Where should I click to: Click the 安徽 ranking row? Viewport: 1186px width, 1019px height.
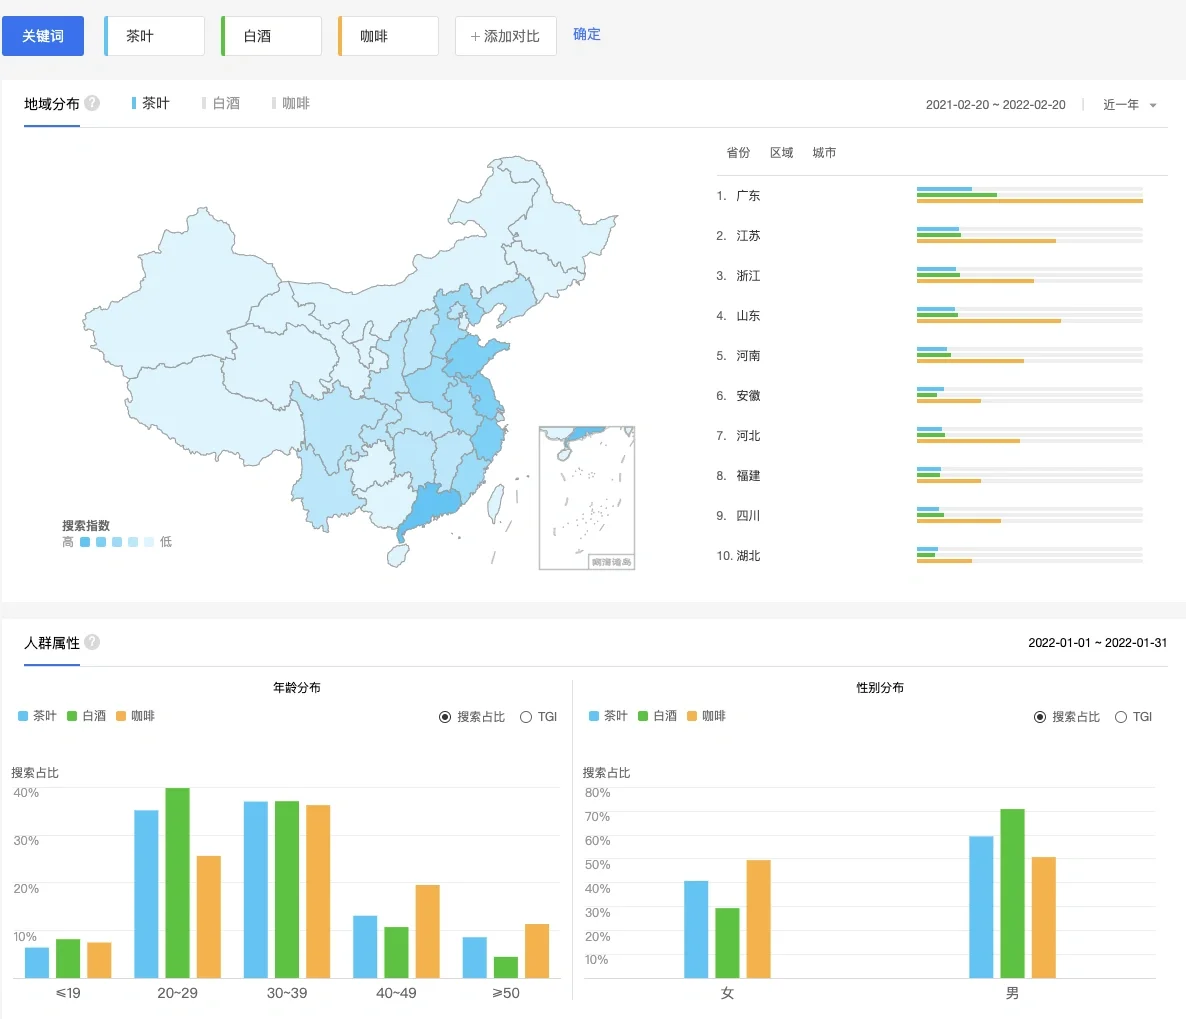point(930,396)
